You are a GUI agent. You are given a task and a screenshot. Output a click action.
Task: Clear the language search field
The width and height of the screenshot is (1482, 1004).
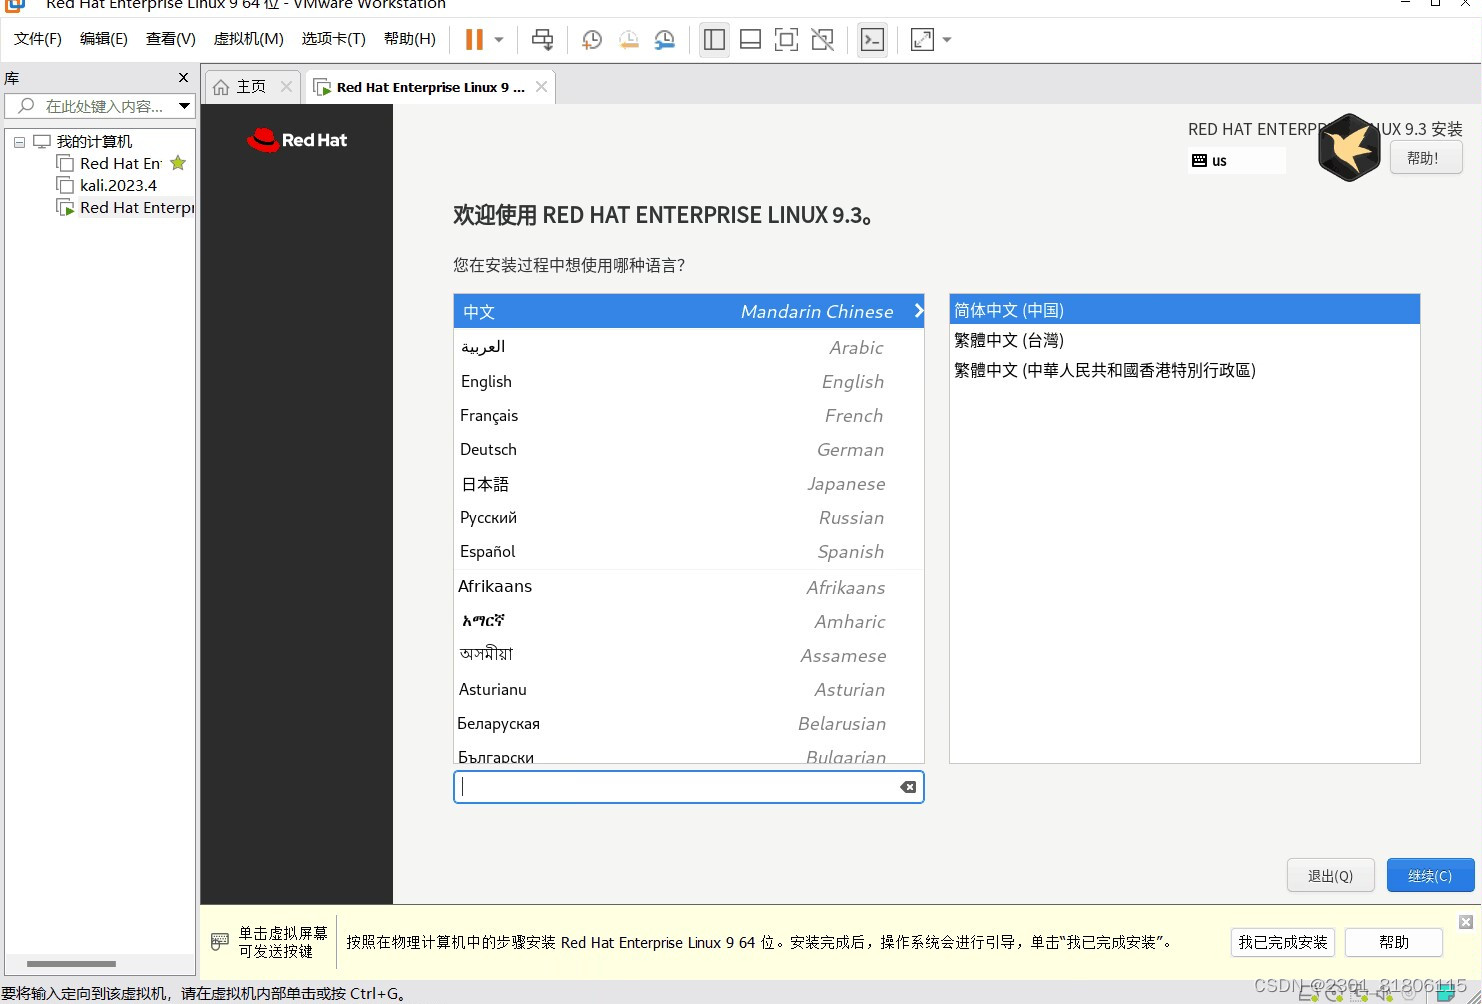pyautogui.click(x=908, y=787)
